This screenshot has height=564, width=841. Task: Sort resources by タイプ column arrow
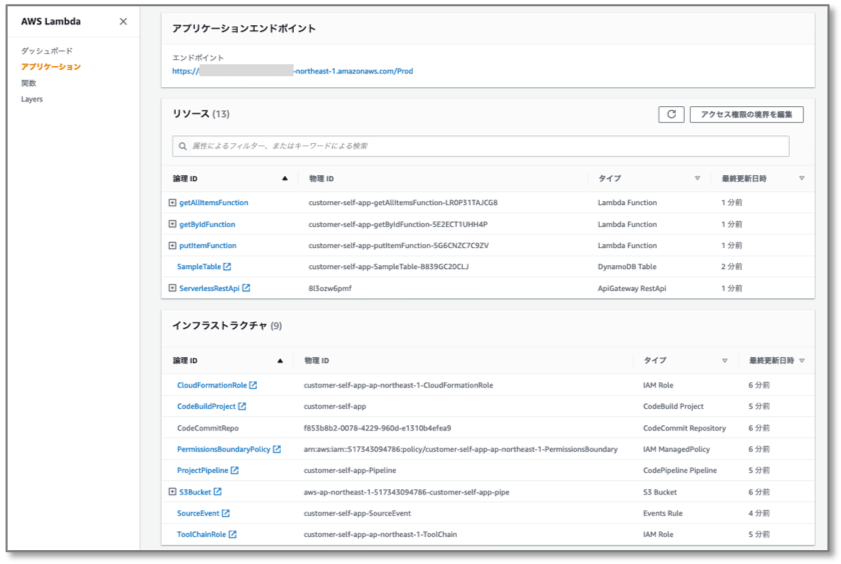(x=697, y=179)
